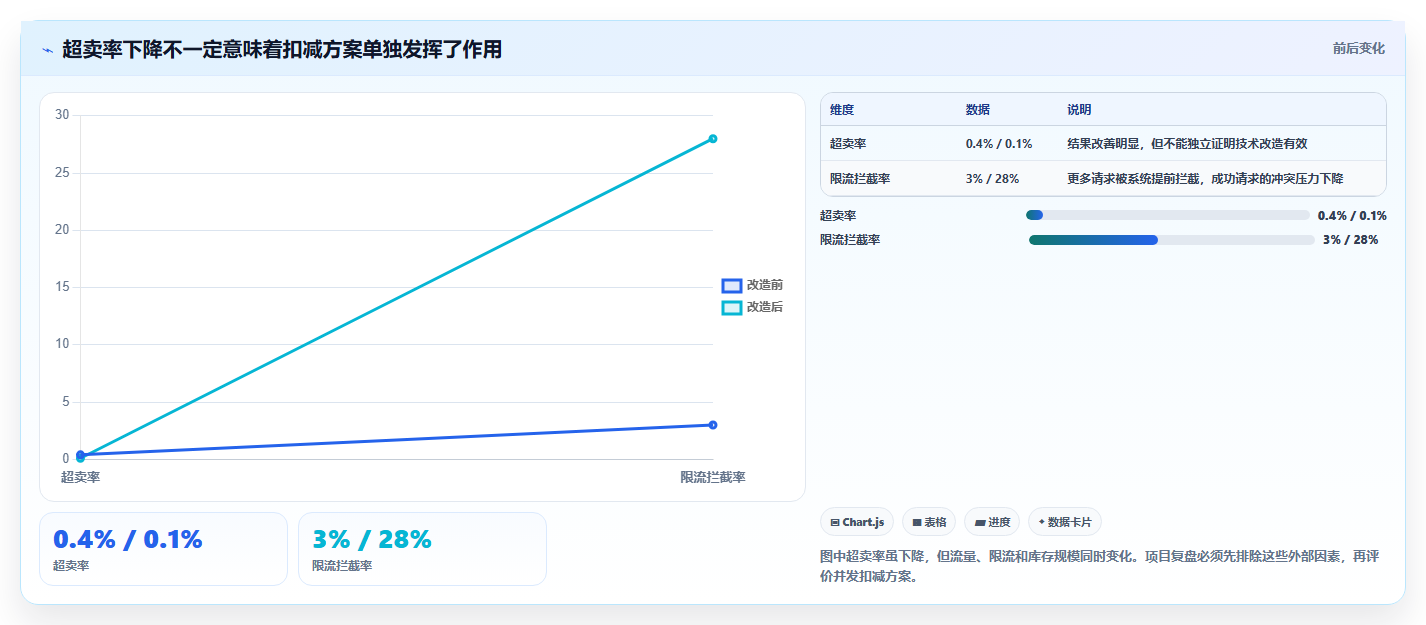Click the 改造后 data point at 限流拦截率
Screen dimensions: 1426x625
[x=713, y=139]
